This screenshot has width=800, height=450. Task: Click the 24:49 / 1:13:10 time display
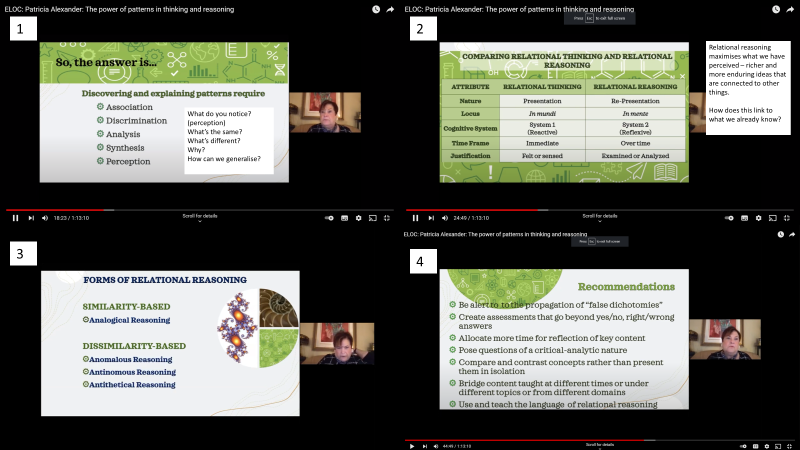tap(471, 218)
